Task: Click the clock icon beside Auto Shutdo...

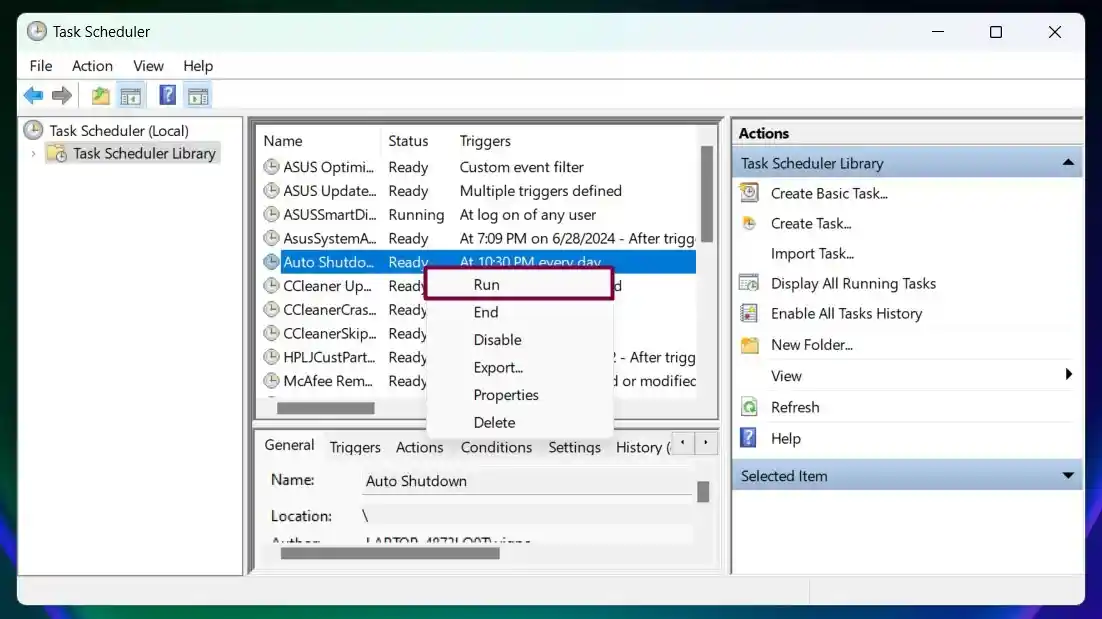Action: coord(271,262)
